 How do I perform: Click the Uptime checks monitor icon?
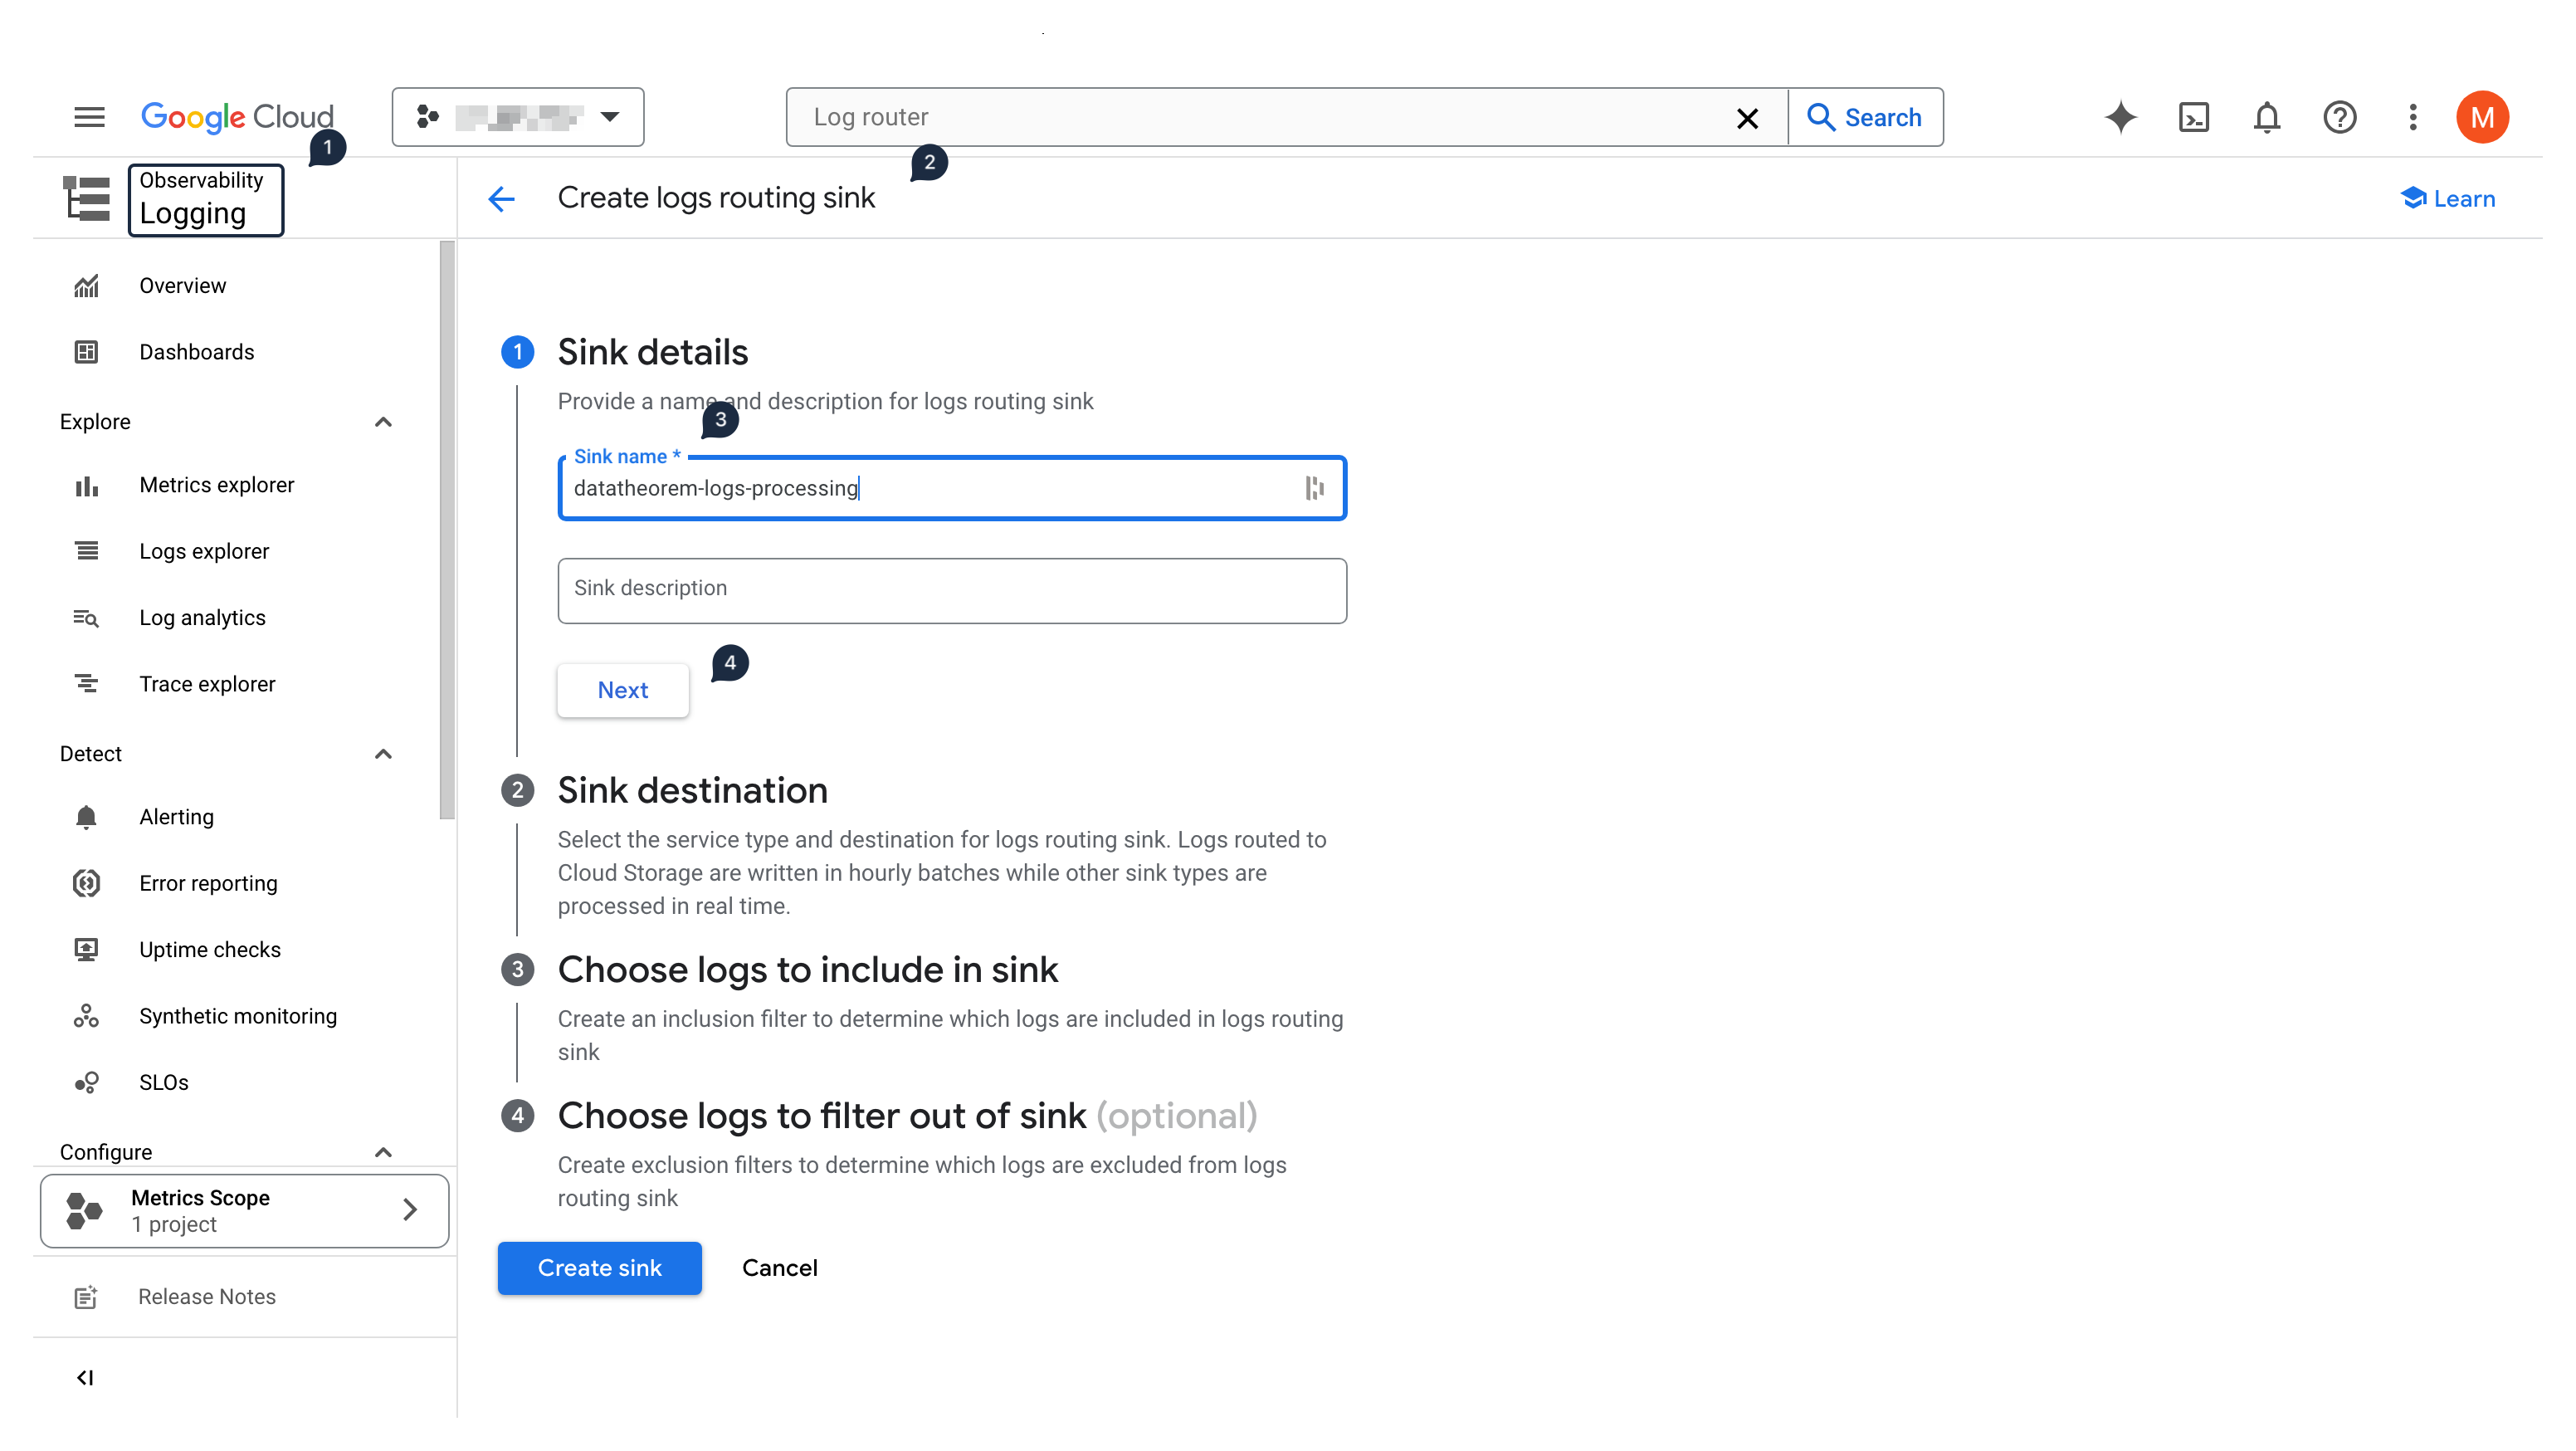[86, 950]
